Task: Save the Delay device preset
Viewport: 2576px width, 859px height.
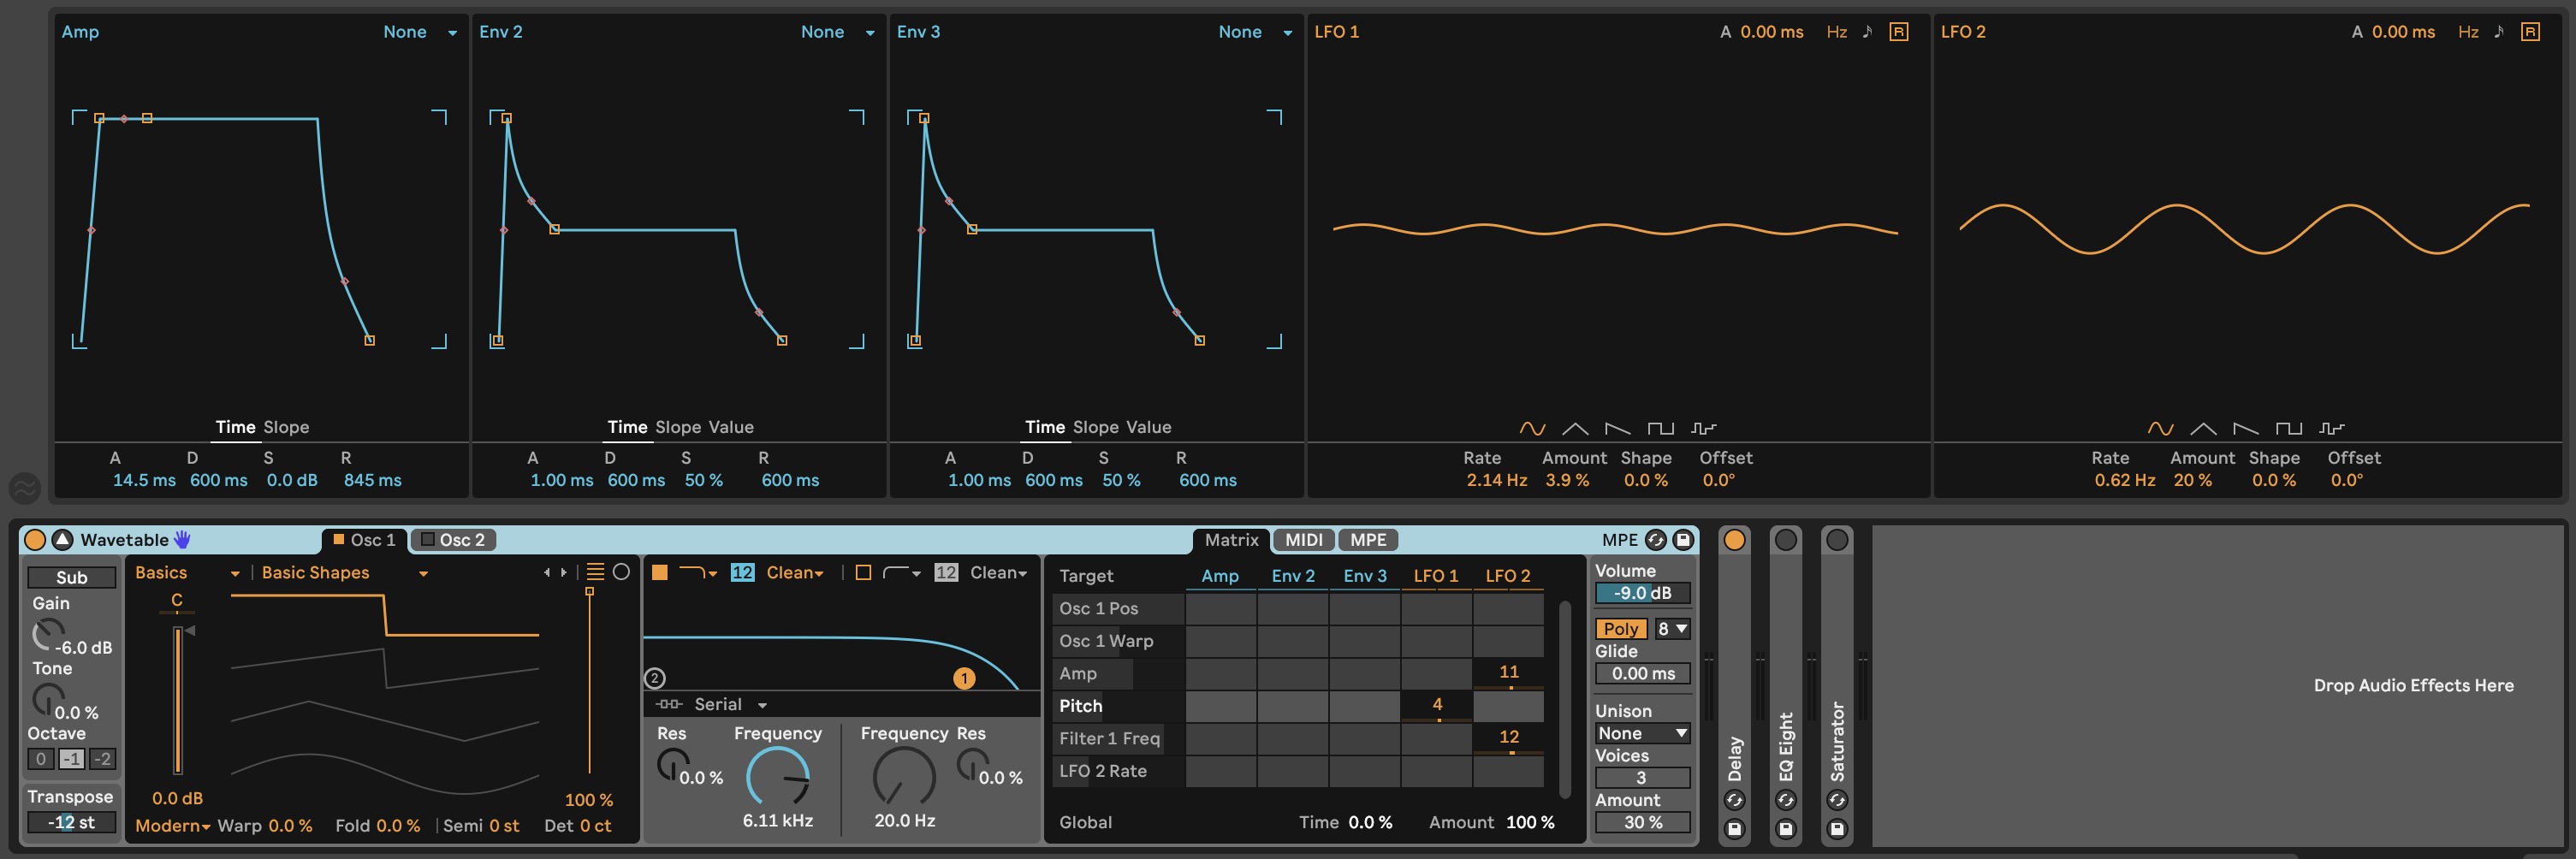Action: tap(1735, 829)
